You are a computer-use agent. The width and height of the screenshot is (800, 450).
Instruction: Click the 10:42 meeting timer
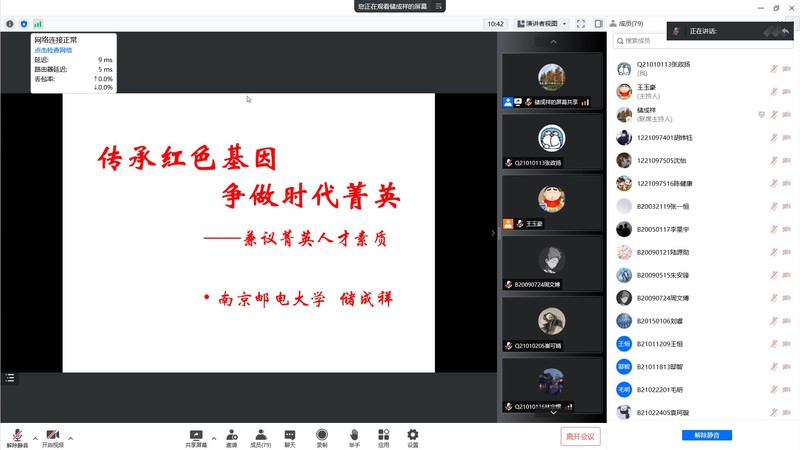pyautogui.click(x=495, y=23)
